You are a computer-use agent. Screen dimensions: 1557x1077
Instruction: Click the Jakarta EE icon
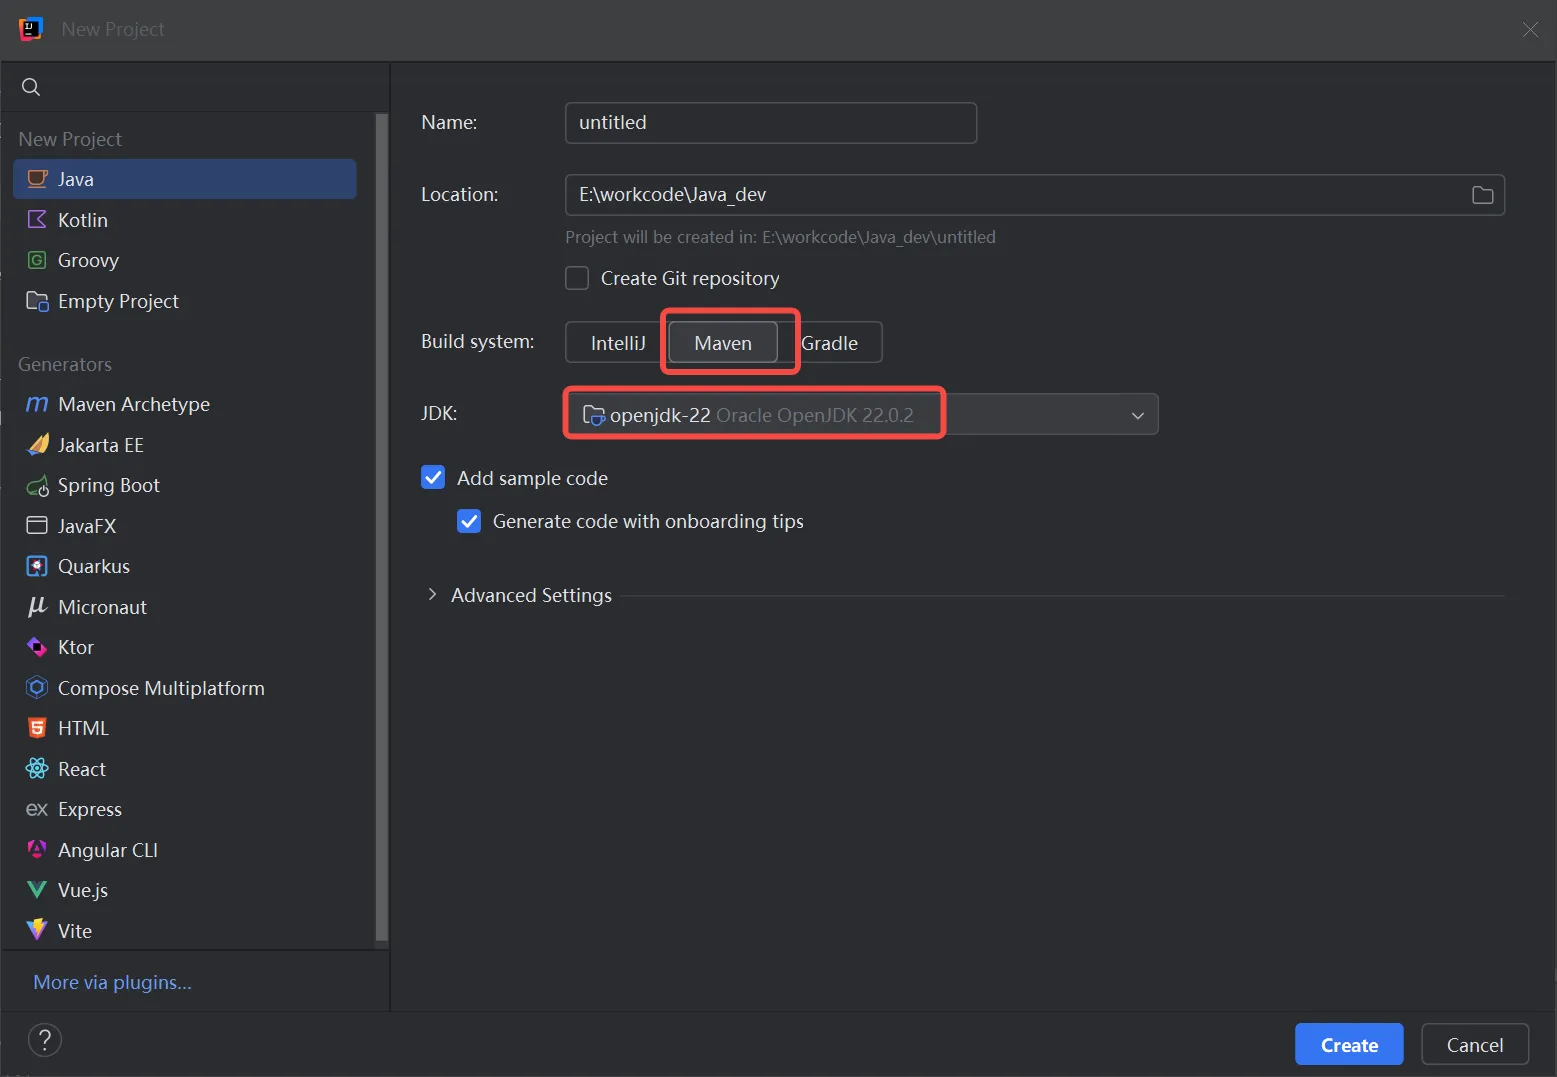pyautogui.click(x=37, y=444)
